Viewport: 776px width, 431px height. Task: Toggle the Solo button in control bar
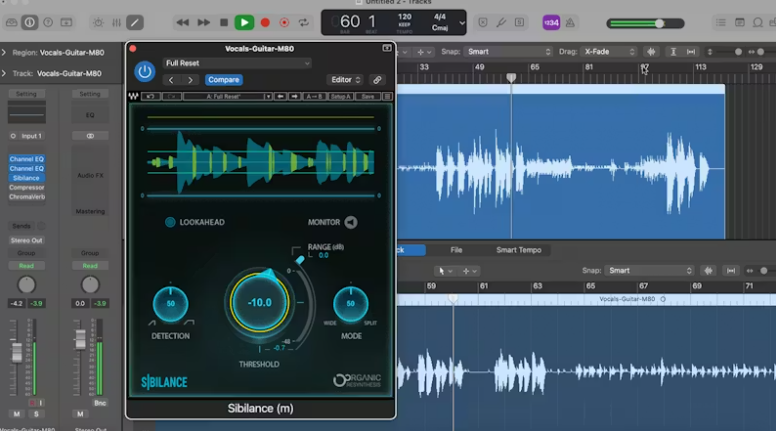(x=519, y=23)
